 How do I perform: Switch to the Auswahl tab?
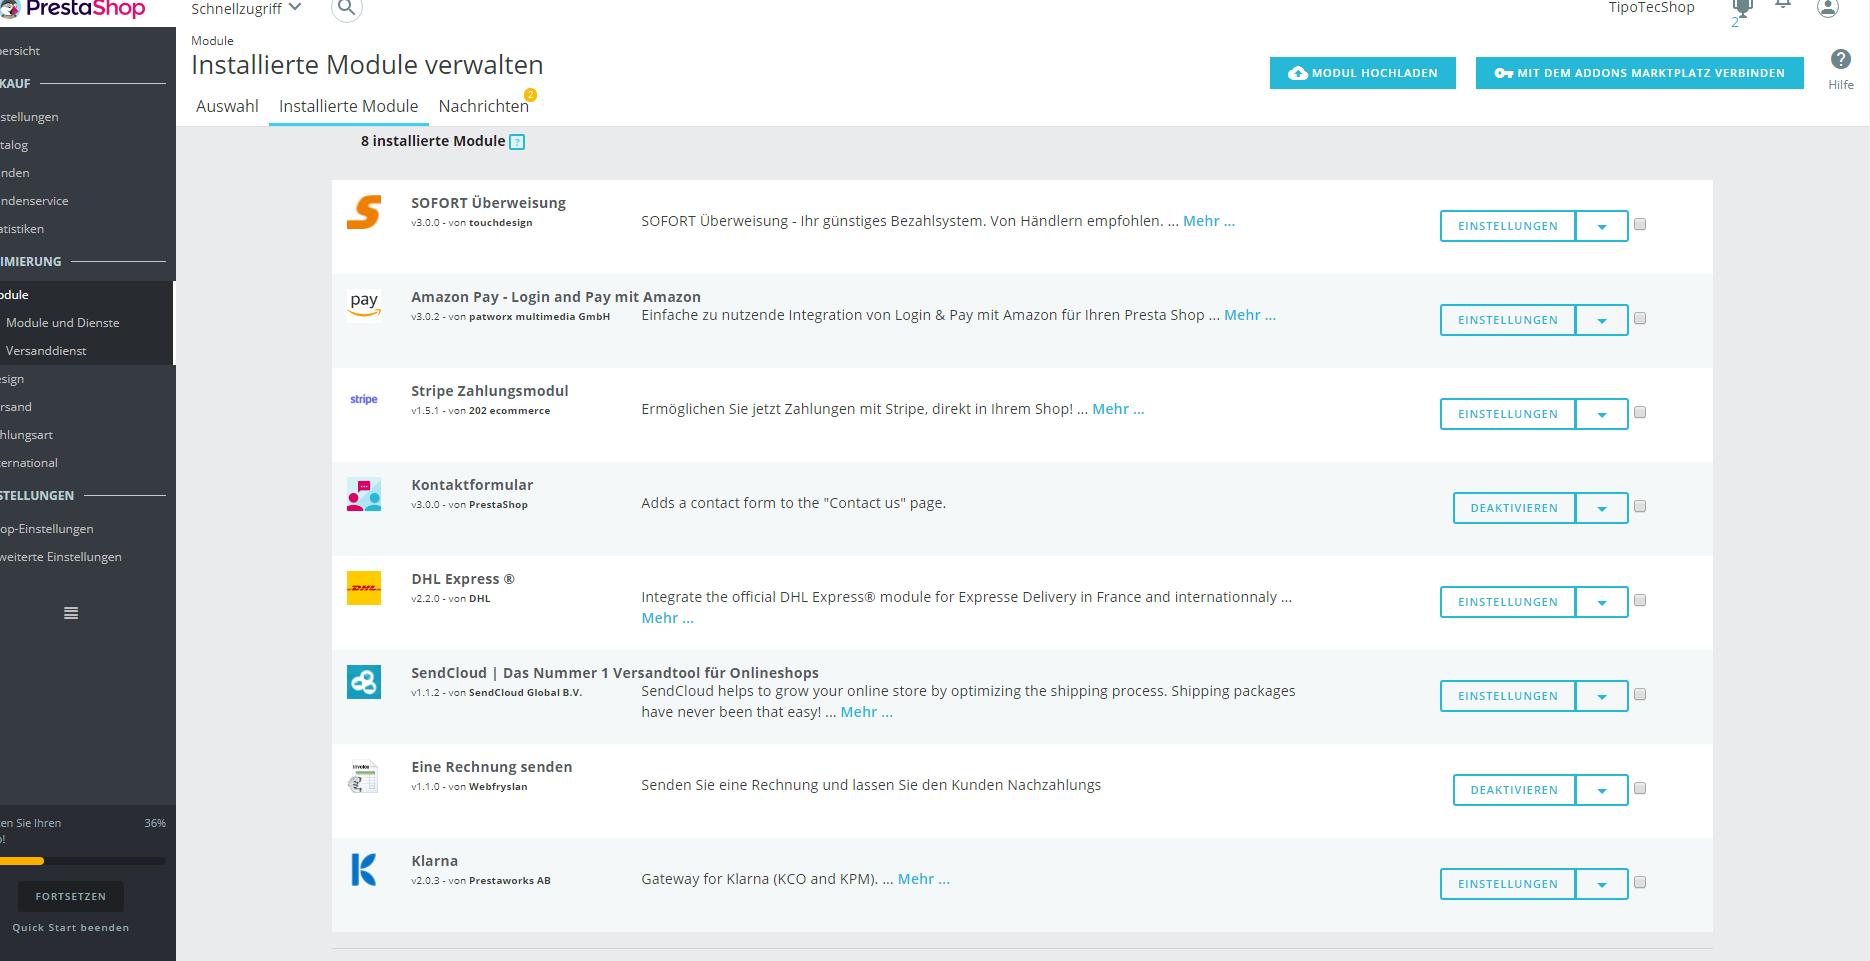tap(227, 106)
